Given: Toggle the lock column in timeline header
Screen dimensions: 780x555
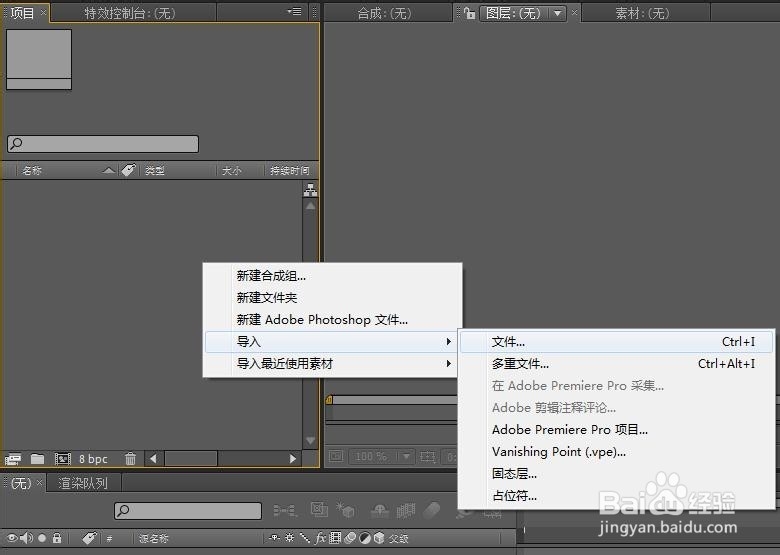Looking at the screenshot, I should pyautogui.click(x=57, y=538).
